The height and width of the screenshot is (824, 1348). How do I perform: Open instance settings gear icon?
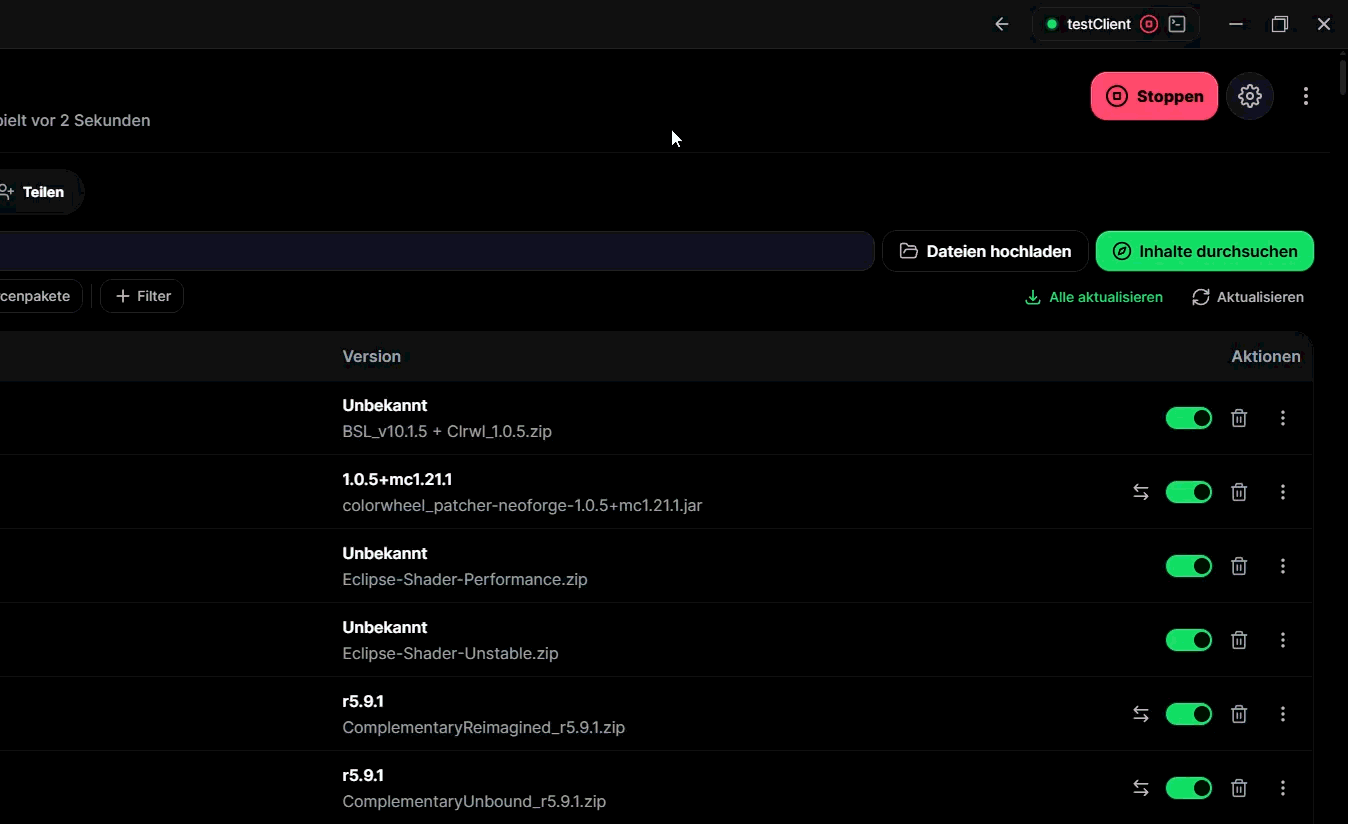pyautogui.click(x=1250, y=96)
